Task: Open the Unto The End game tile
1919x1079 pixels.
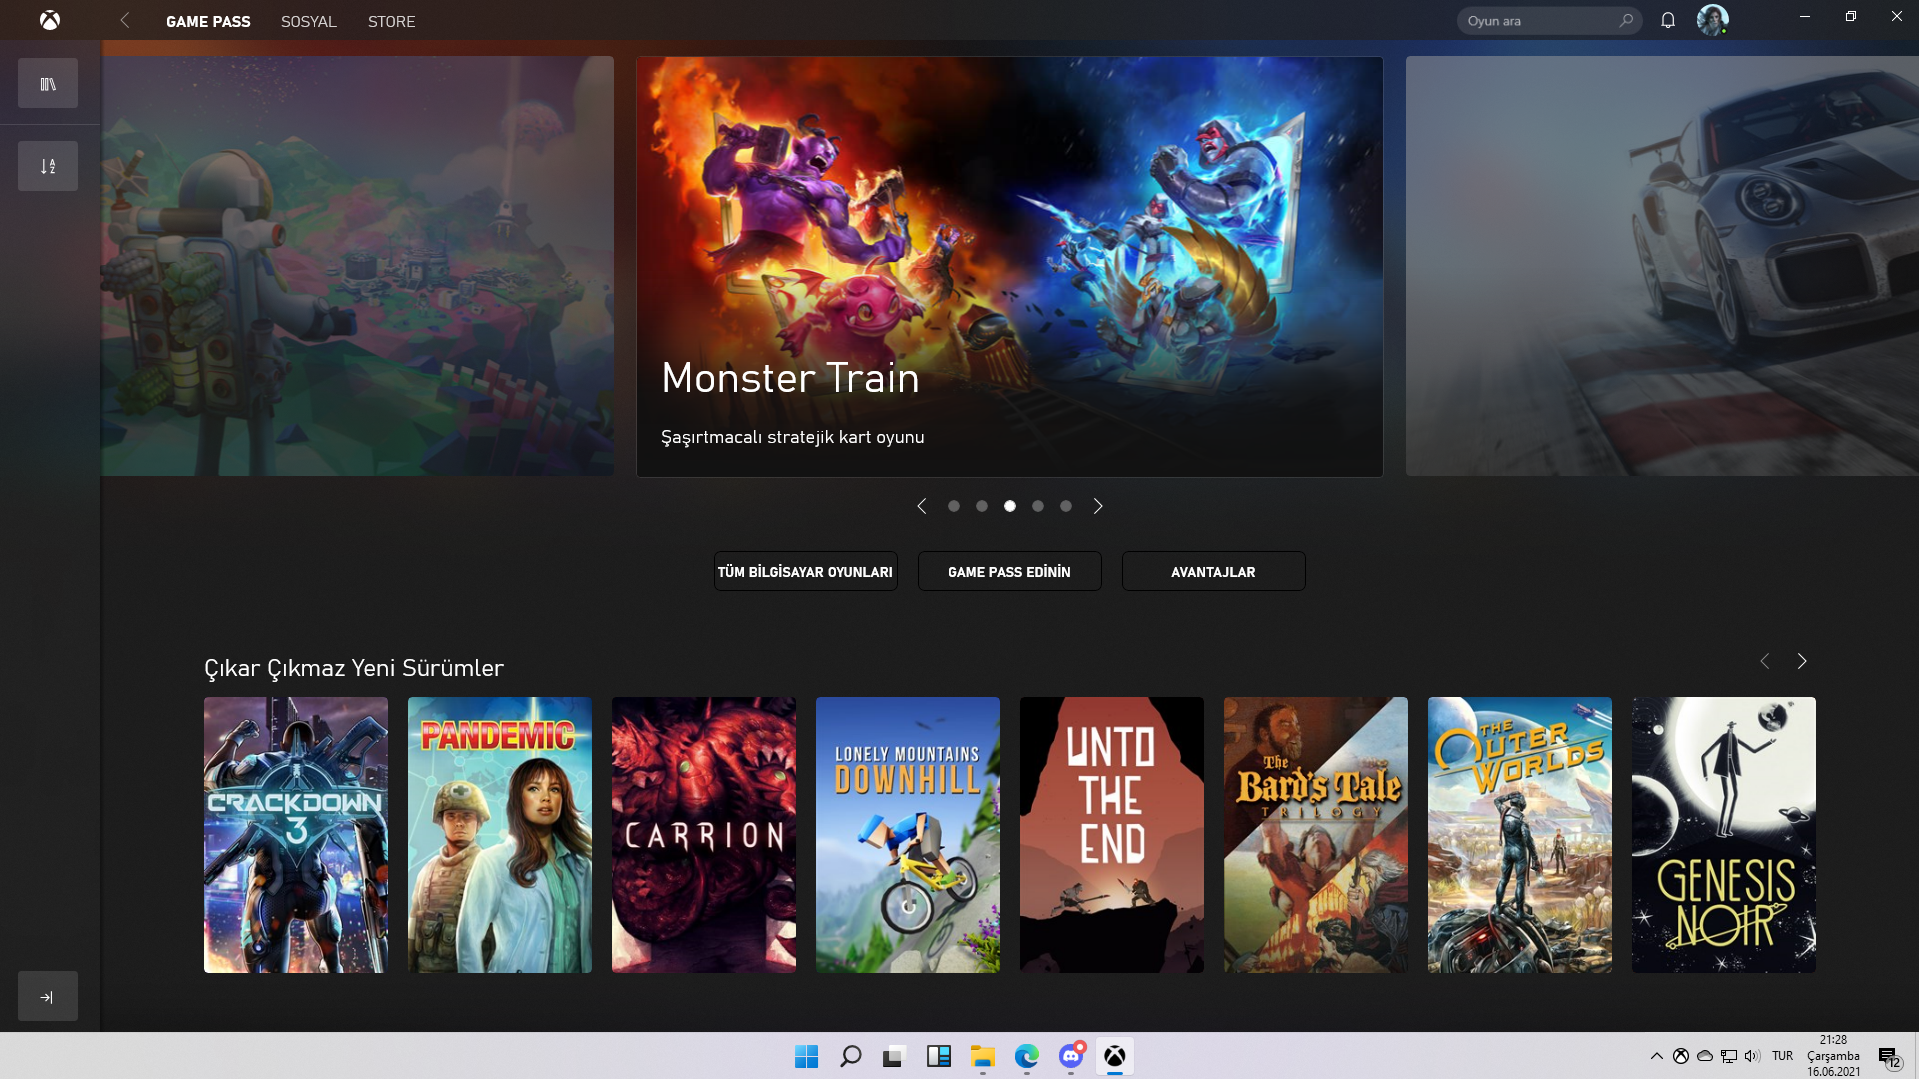Action: [x=1112, y=835]
